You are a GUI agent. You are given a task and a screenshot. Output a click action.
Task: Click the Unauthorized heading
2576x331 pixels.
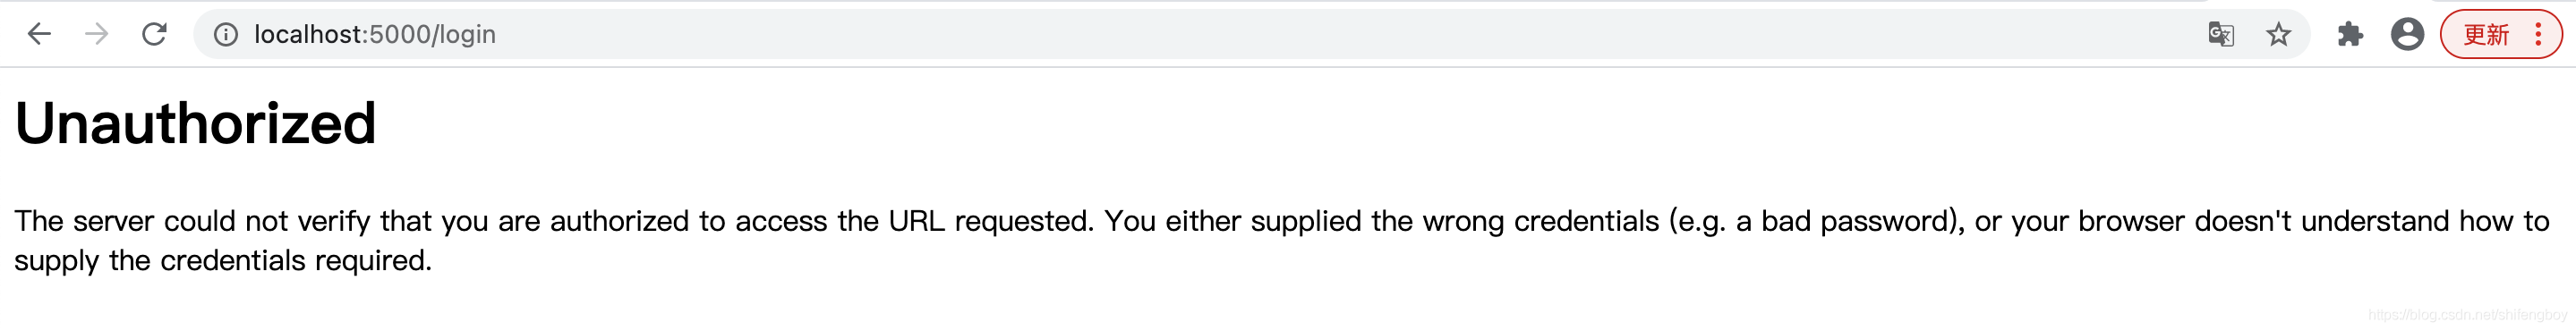pos(195,124)
